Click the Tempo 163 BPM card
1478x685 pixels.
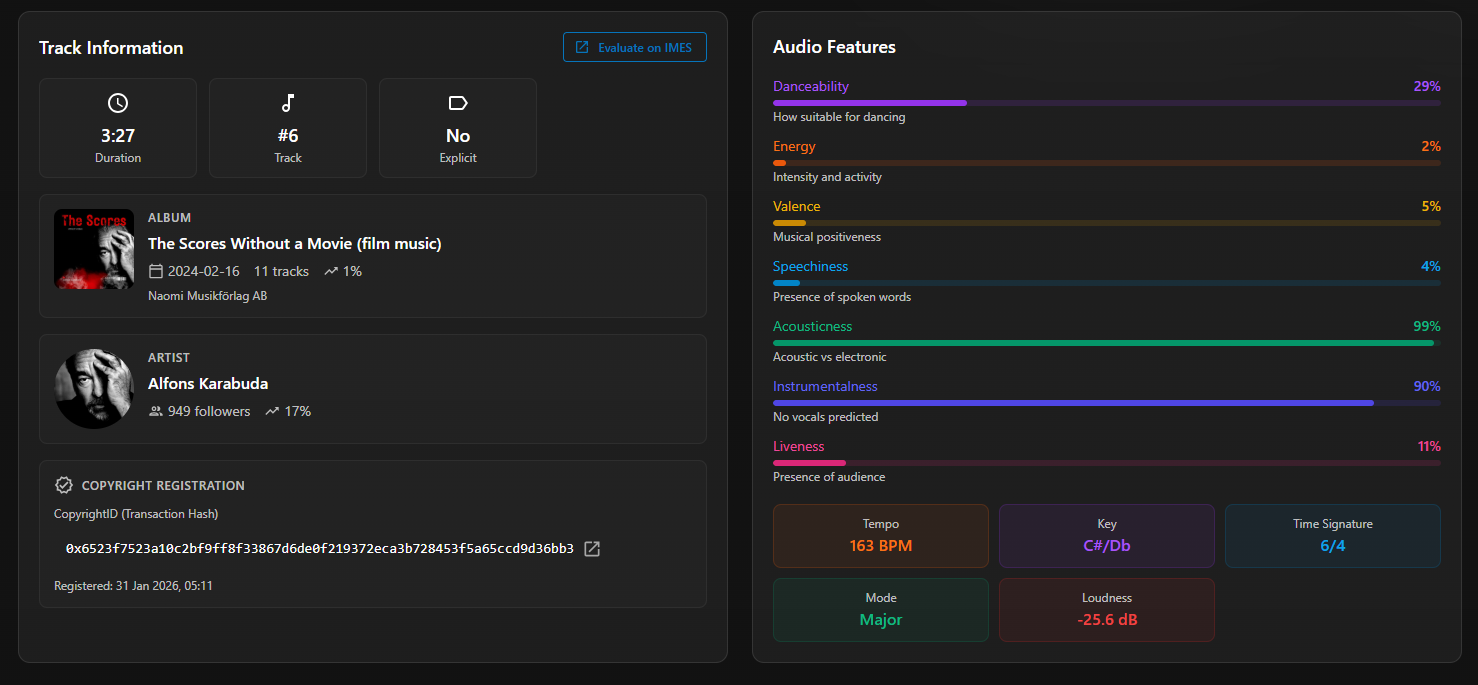coord(880,536)
